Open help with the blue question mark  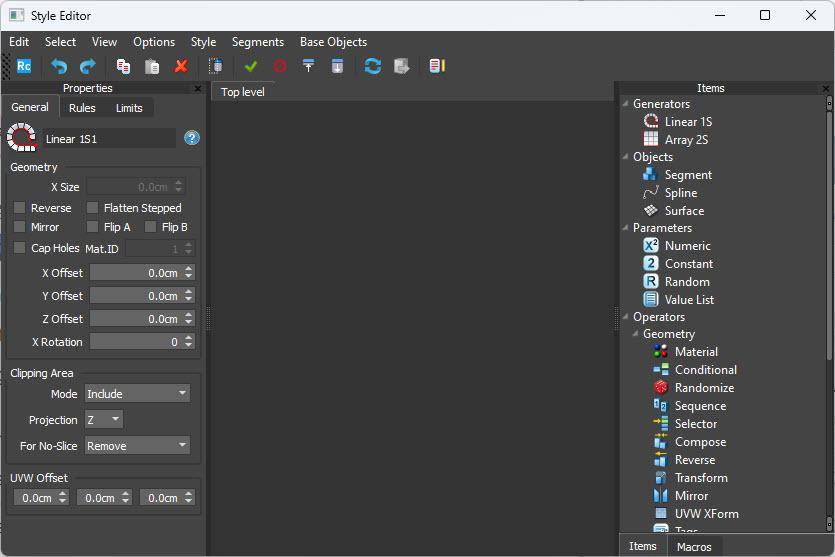pos(192,138)
